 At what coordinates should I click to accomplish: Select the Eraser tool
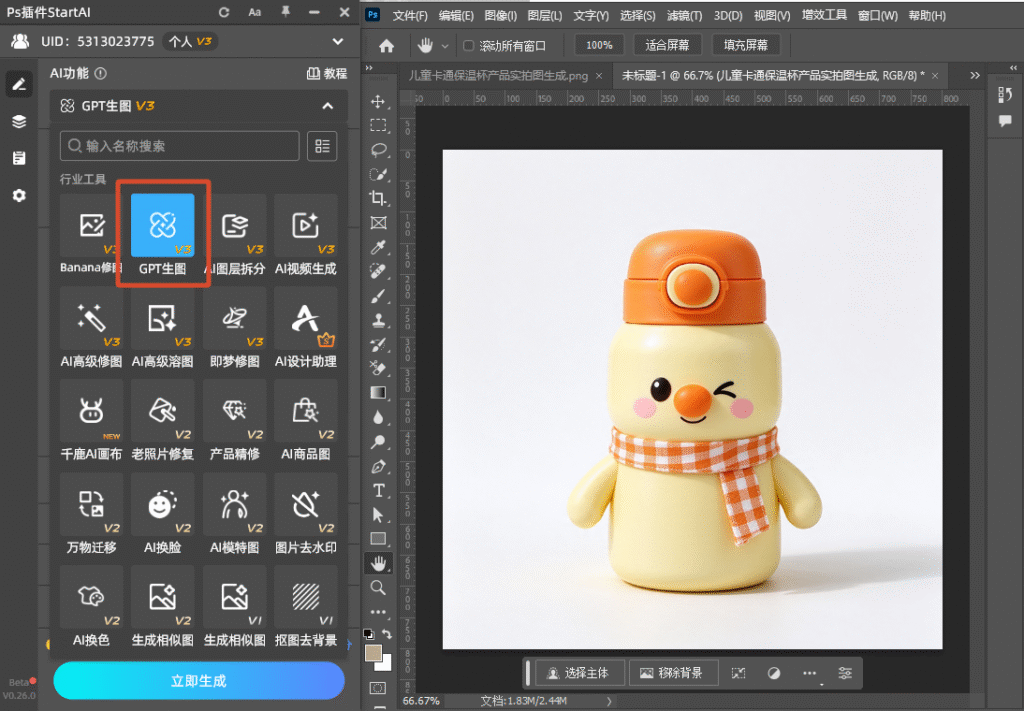pos(378,368)
